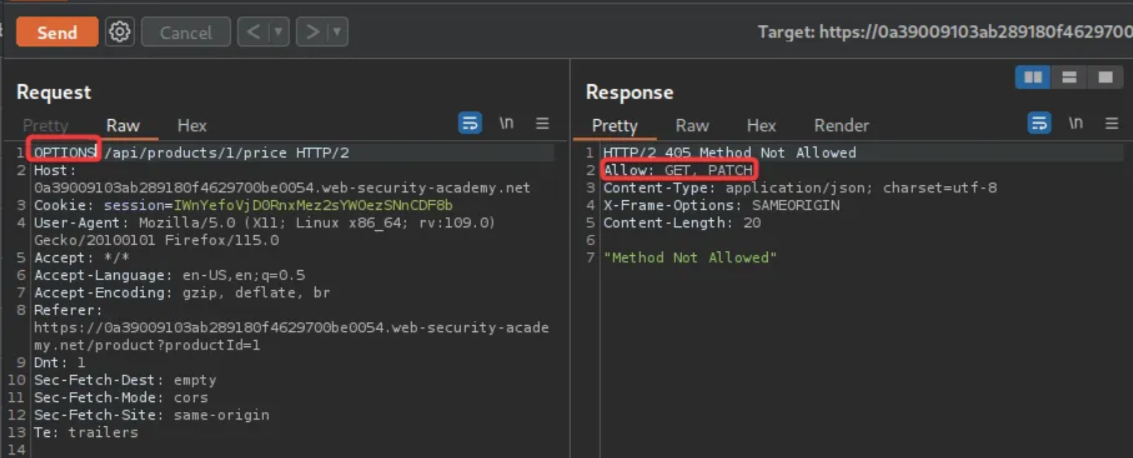Click the User-Agent header line
This screenshot has height=458, width=1133.
click(264, 231)
